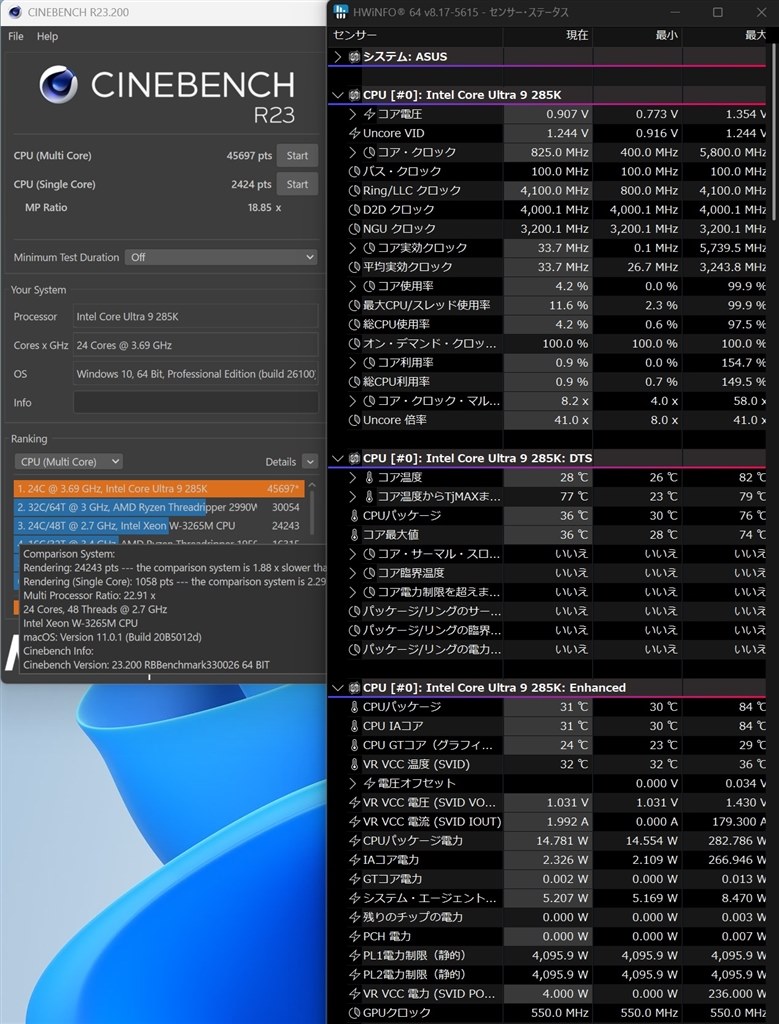Click the 現在 column header
779x1024 pixels.
pyautogui.click(x=577, y=35)
